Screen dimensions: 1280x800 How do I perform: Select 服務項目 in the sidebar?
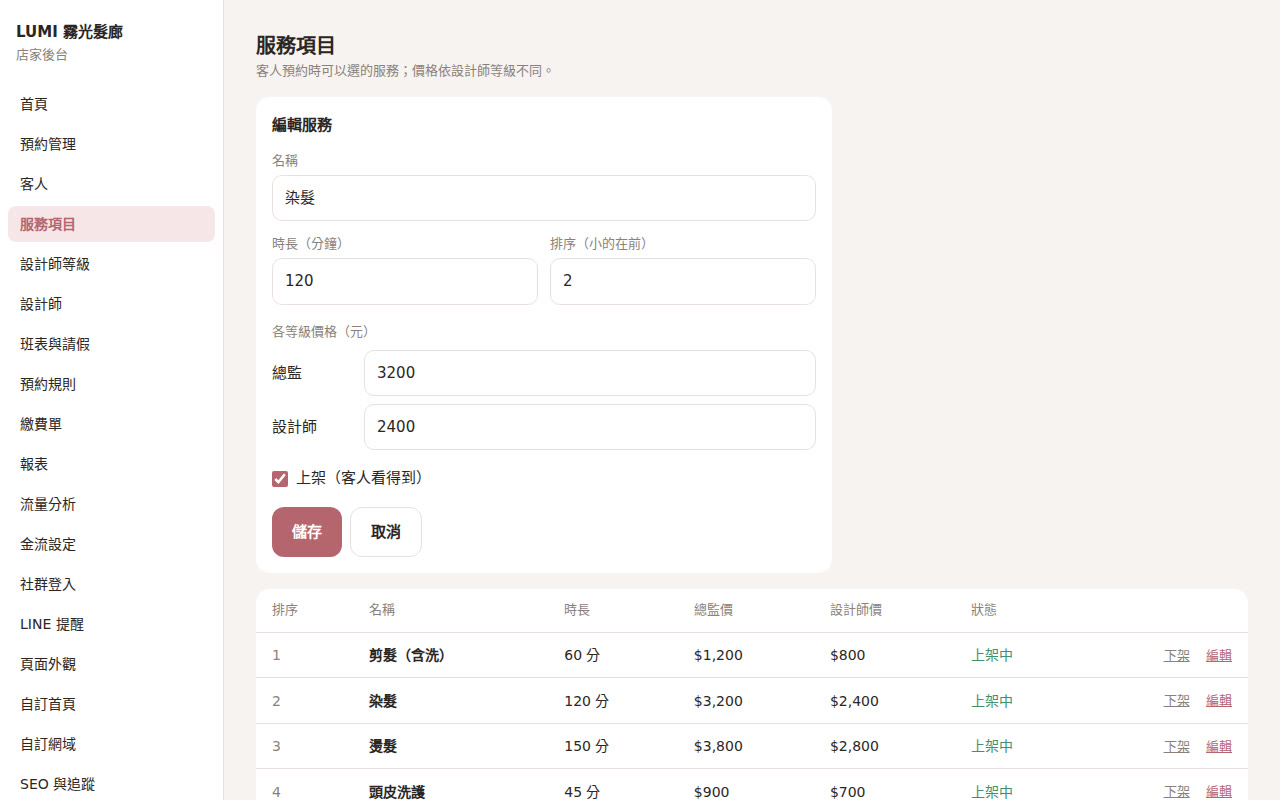pos(111,224)
